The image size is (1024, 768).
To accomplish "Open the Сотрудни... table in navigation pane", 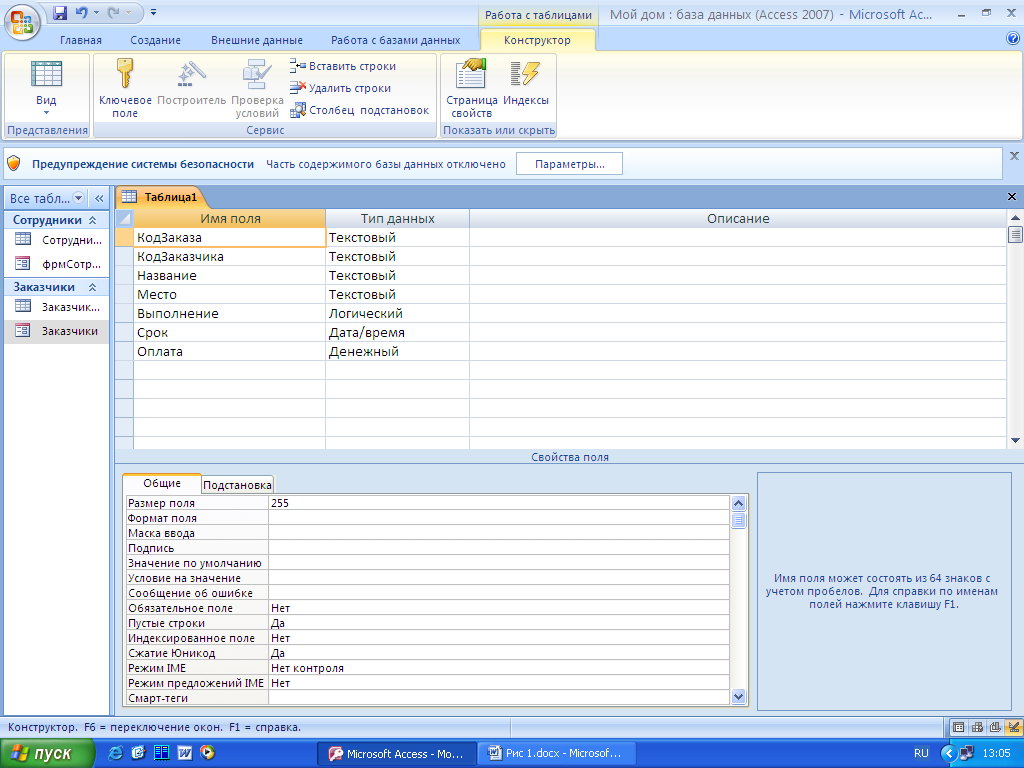I will click(x=57, y=240).
